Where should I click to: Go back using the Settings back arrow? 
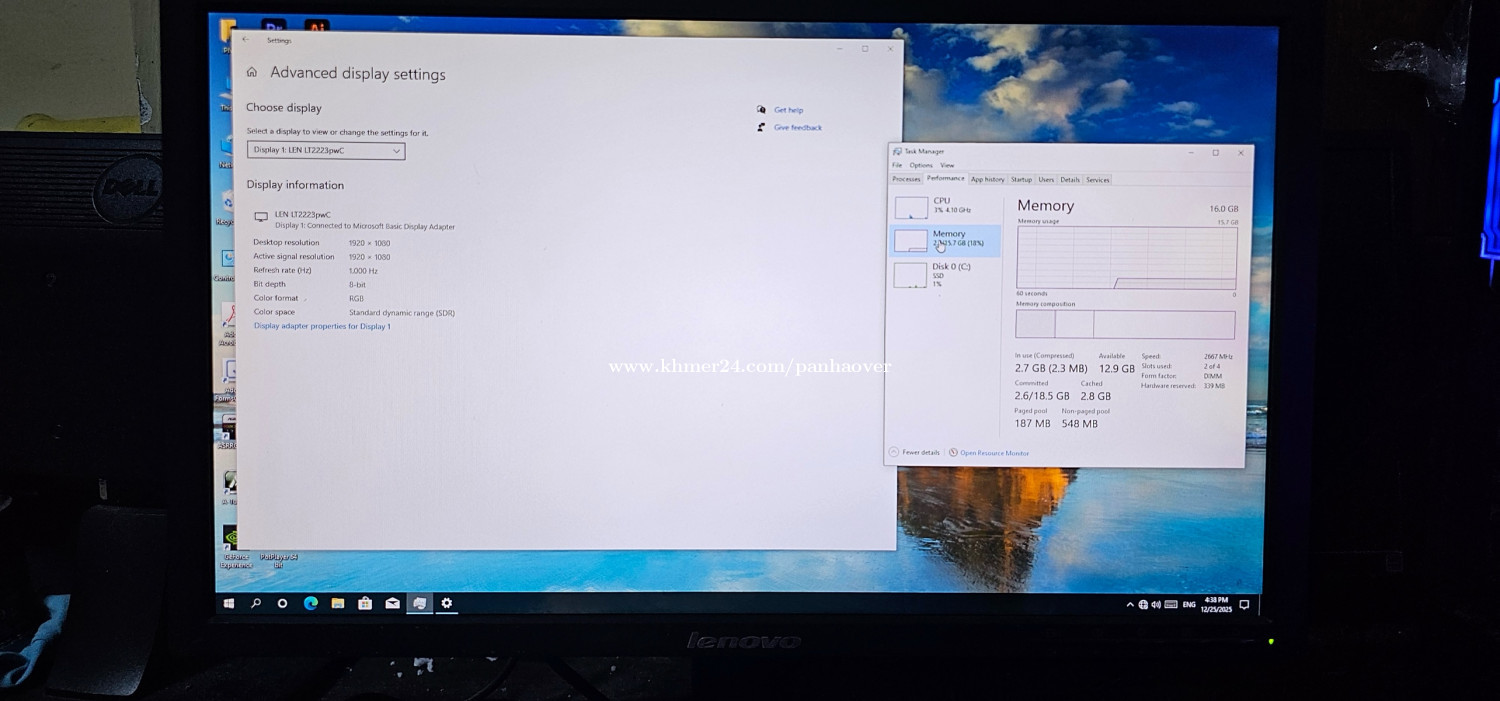(x=246, y=40)
